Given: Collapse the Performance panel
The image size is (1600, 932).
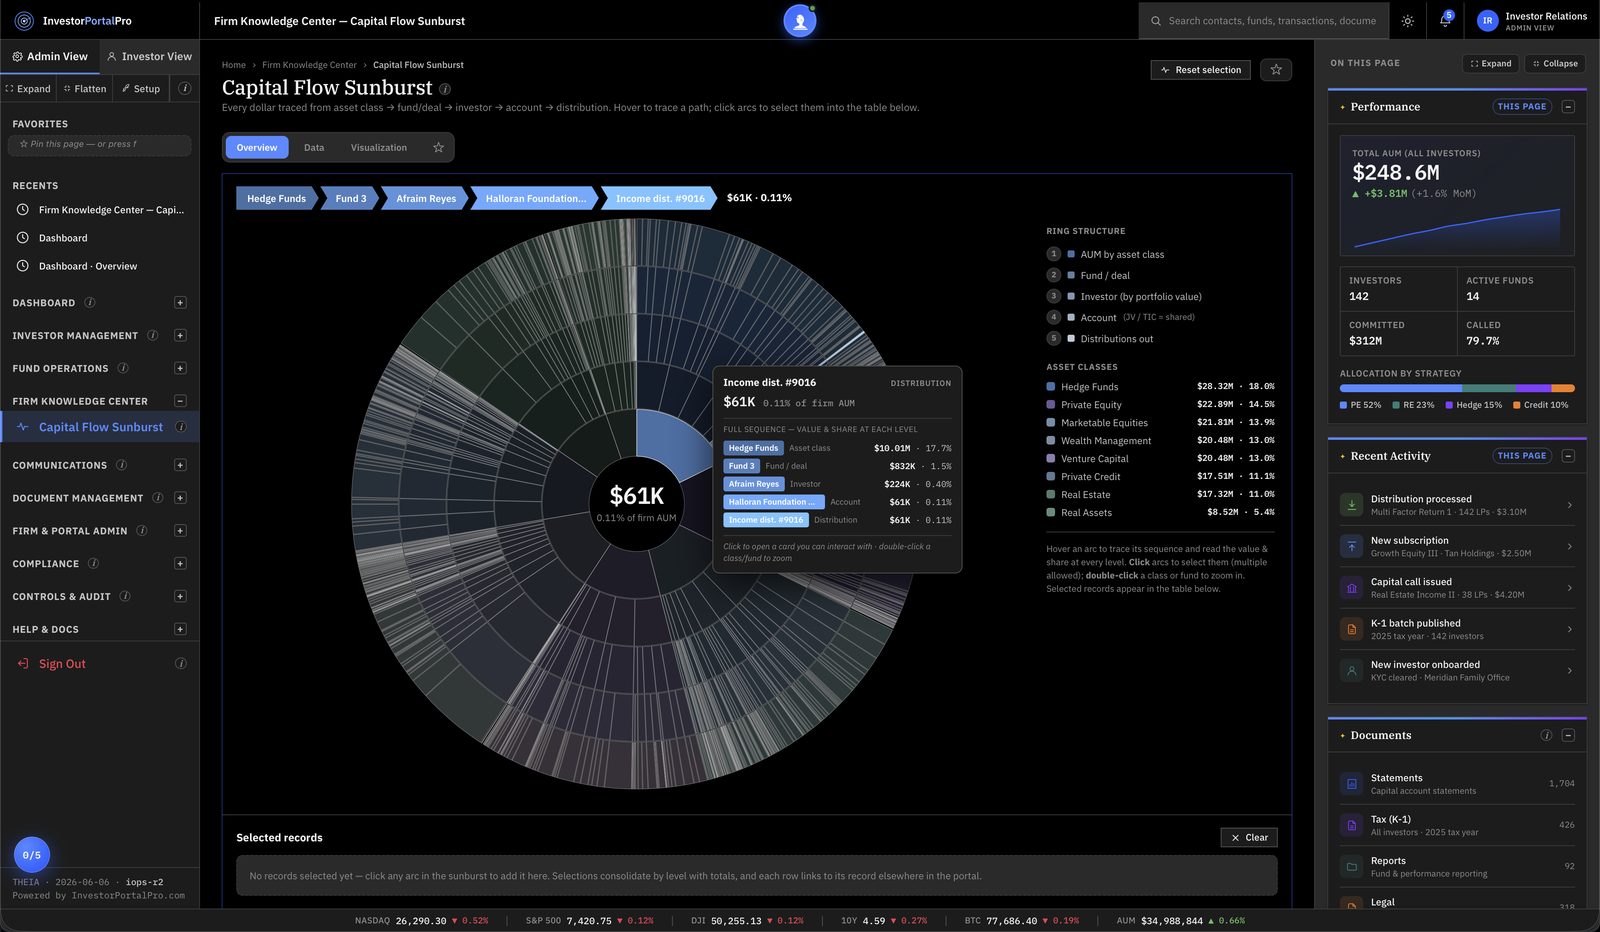Looking at the screenshot, I should tap(1568, 106).
